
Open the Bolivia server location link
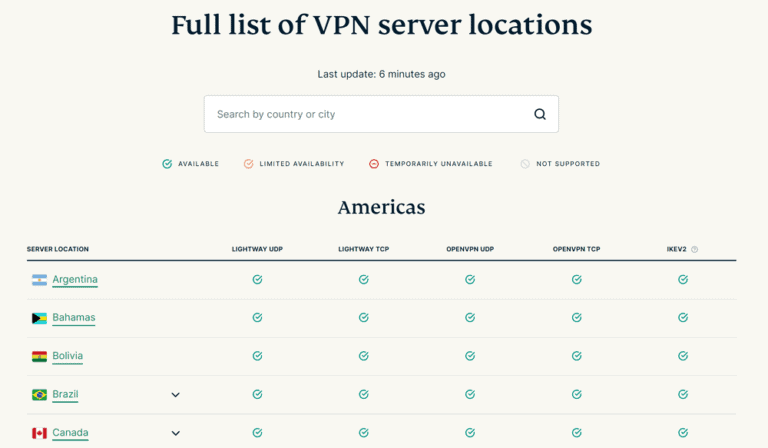[x=68, y=356]
